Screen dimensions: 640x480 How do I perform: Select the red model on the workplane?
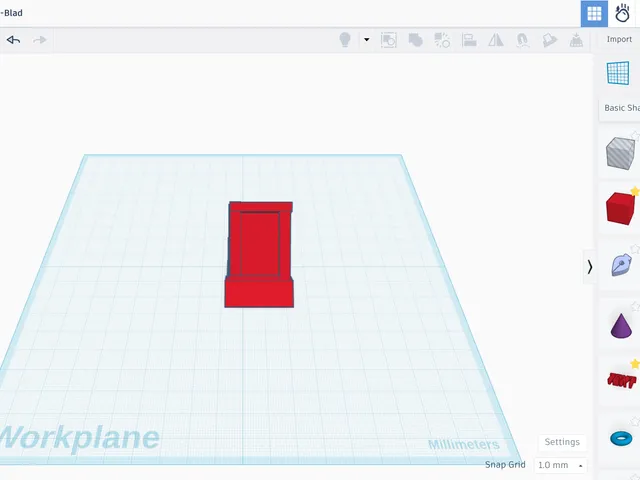(259, 254)
